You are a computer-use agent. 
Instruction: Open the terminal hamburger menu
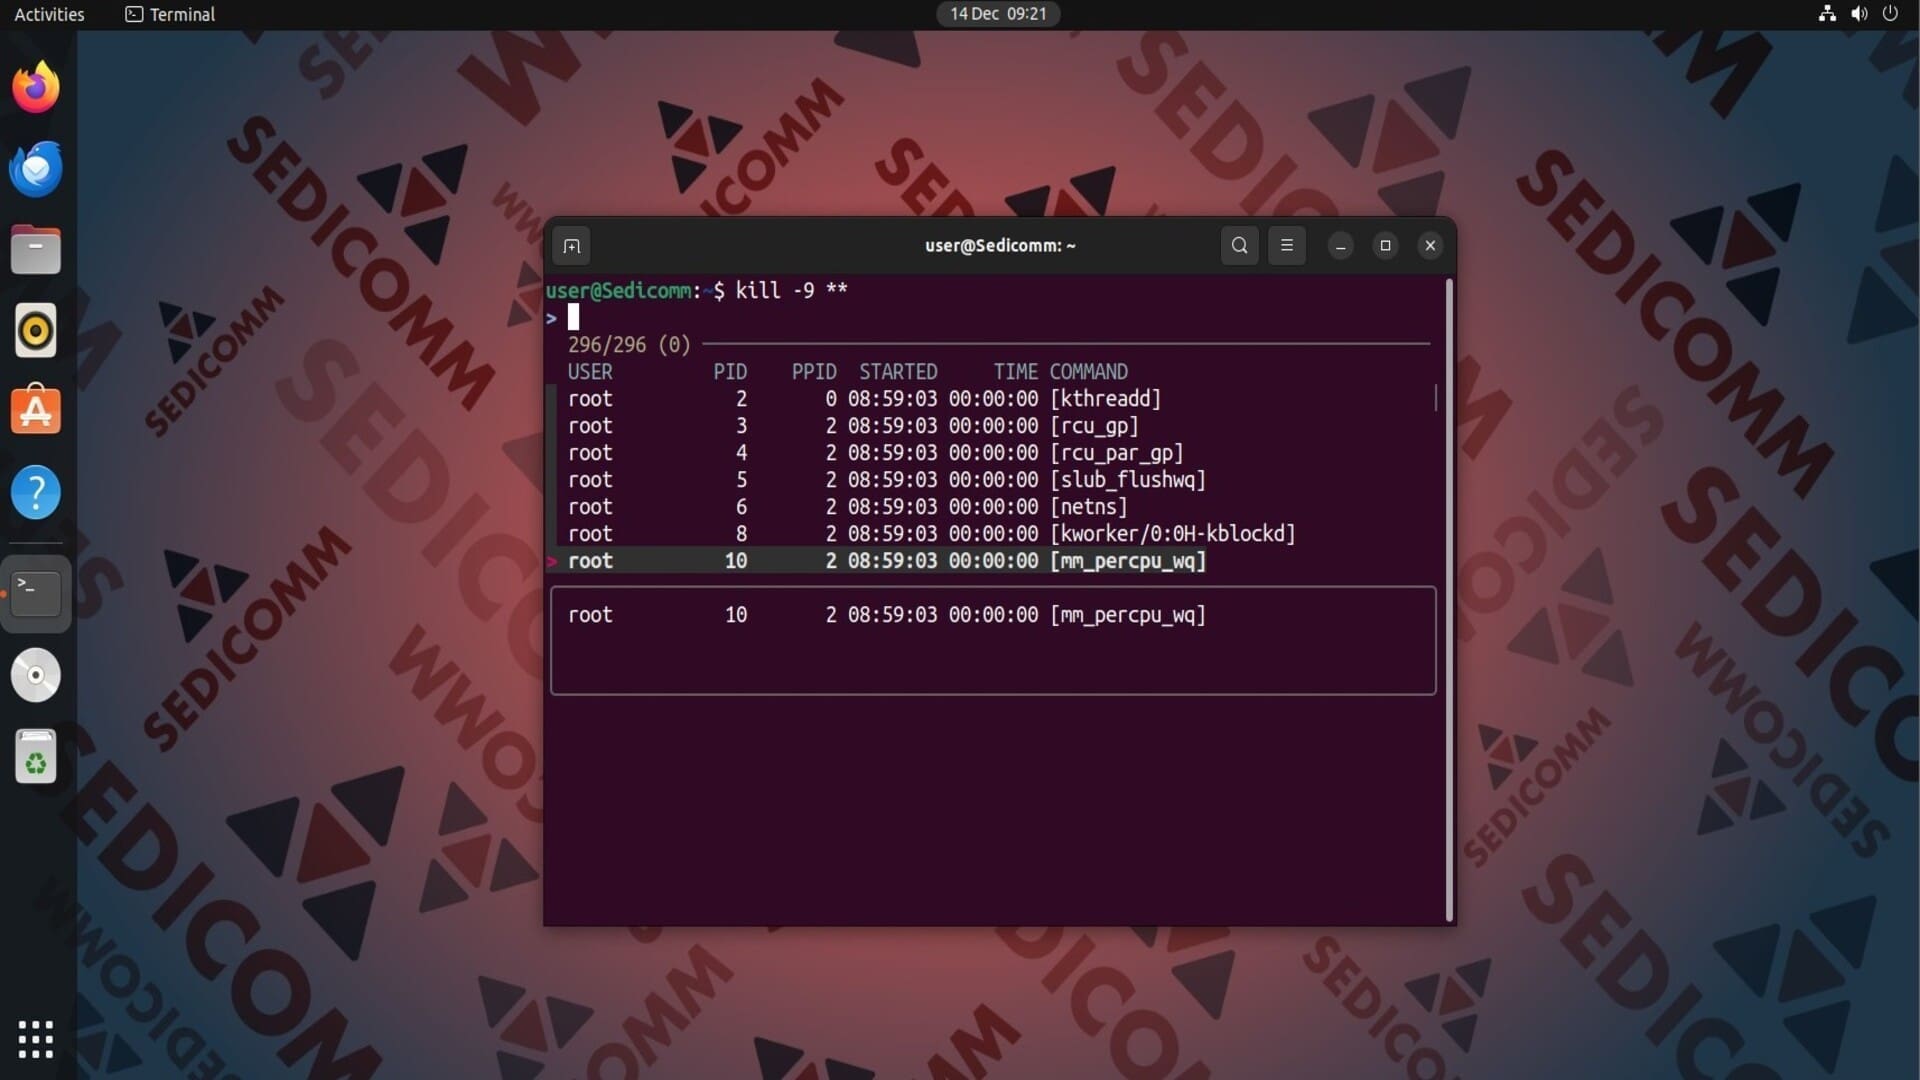(x=1286, y=246)
